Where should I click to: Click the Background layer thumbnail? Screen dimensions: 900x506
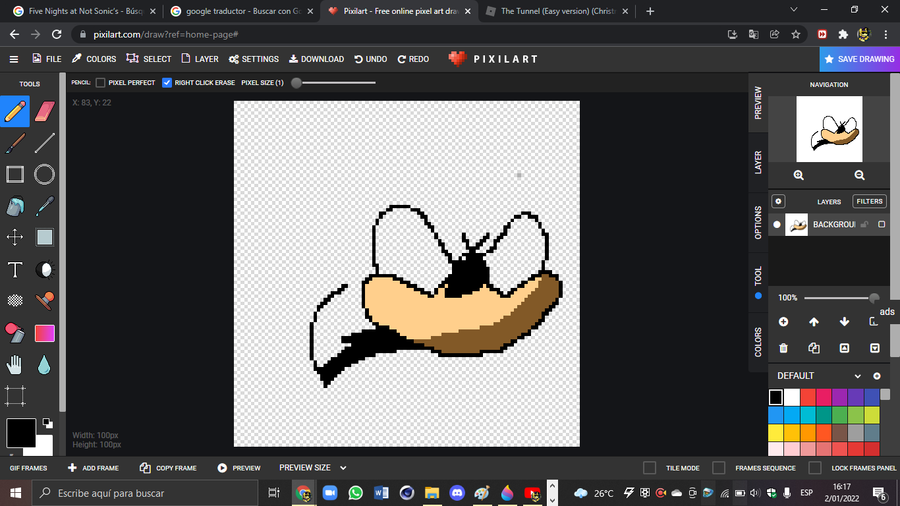pyautogui.click(x=796, y=225)
